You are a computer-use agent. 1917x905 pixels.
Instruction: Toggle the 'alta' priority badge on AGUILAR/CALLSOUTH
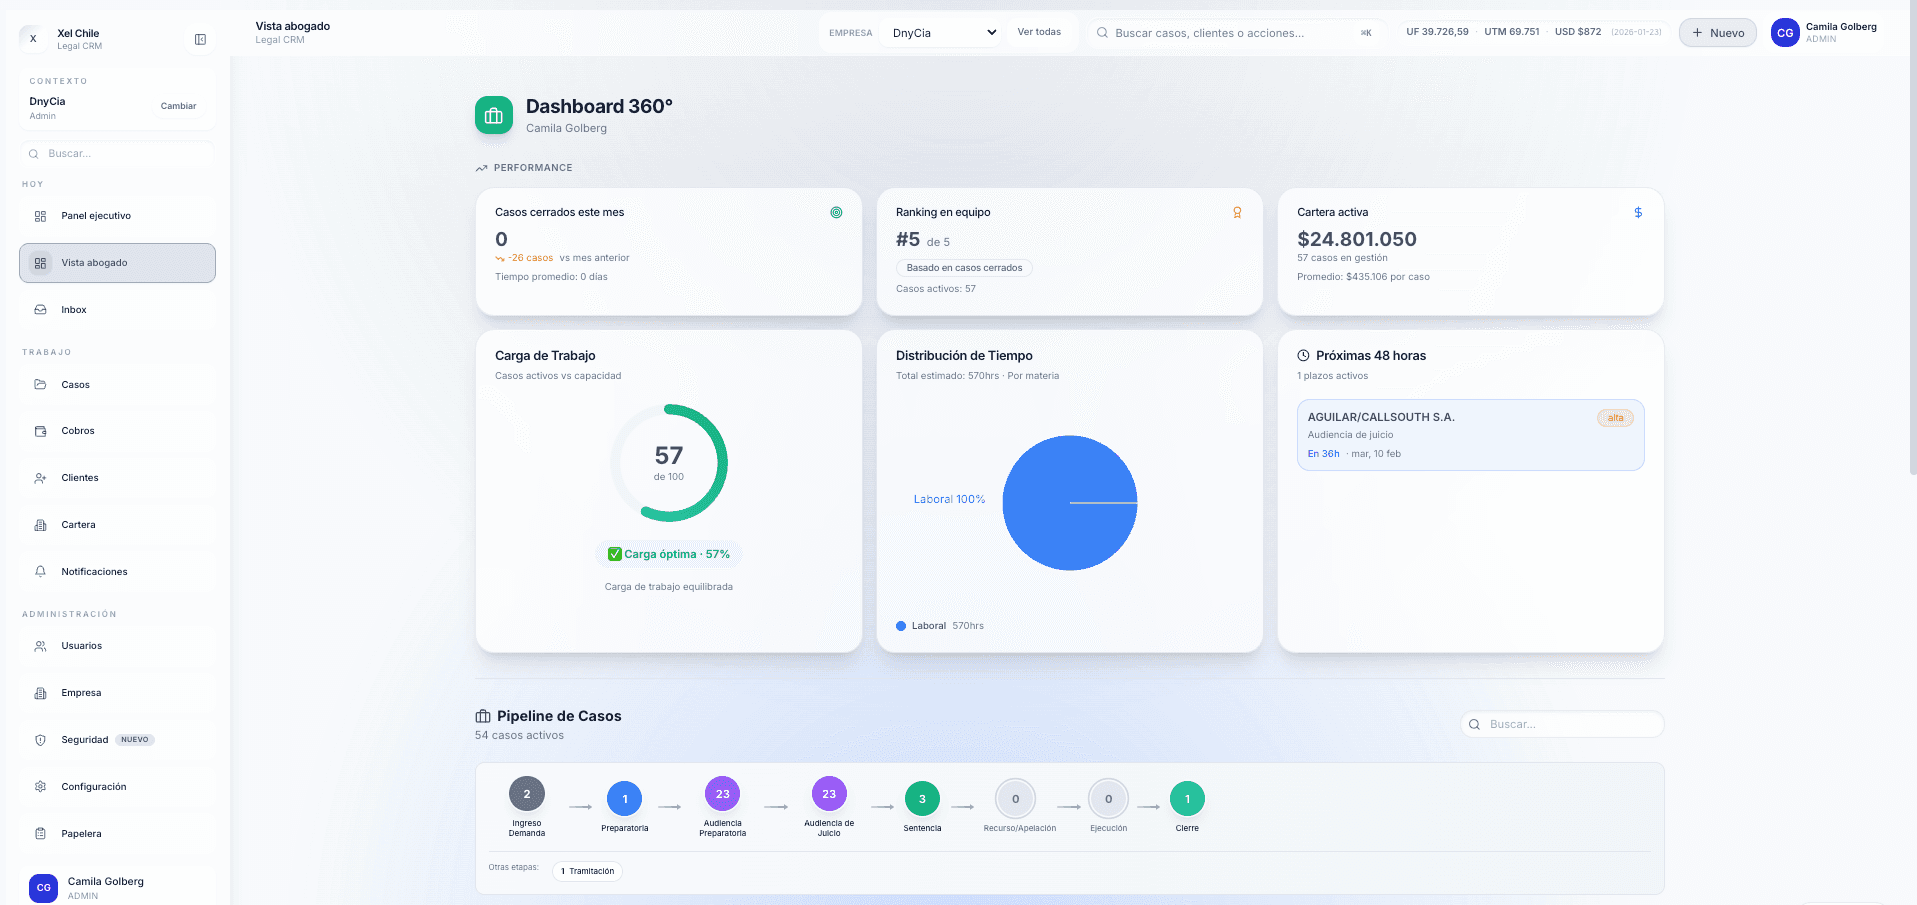pyautogui.click(x=1615, y=418)
